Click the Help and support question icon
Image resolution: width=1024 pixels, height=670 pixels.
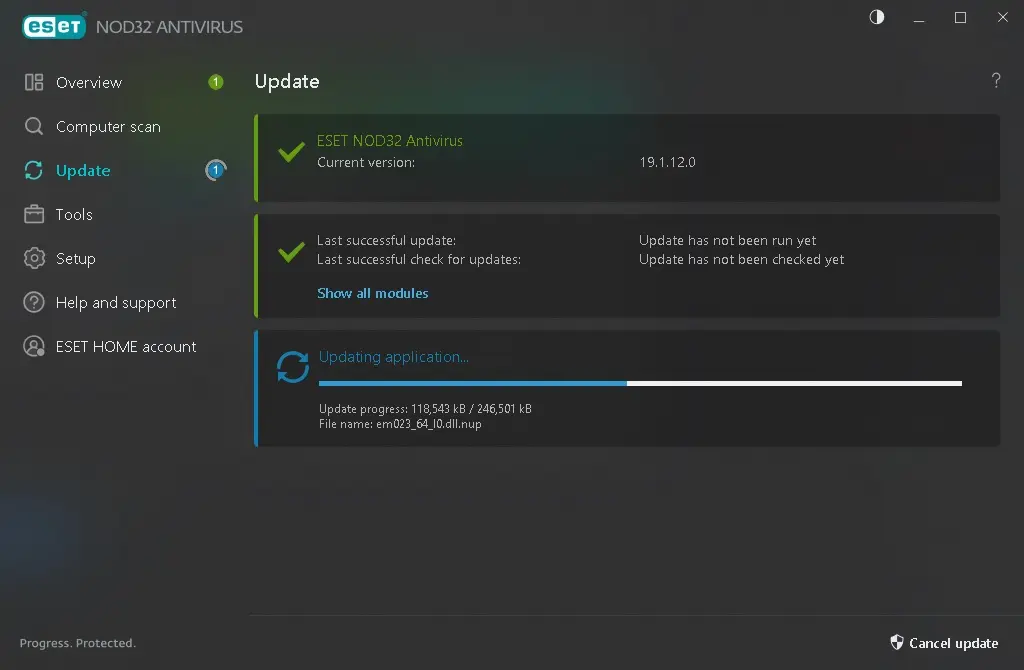(34, 302)
